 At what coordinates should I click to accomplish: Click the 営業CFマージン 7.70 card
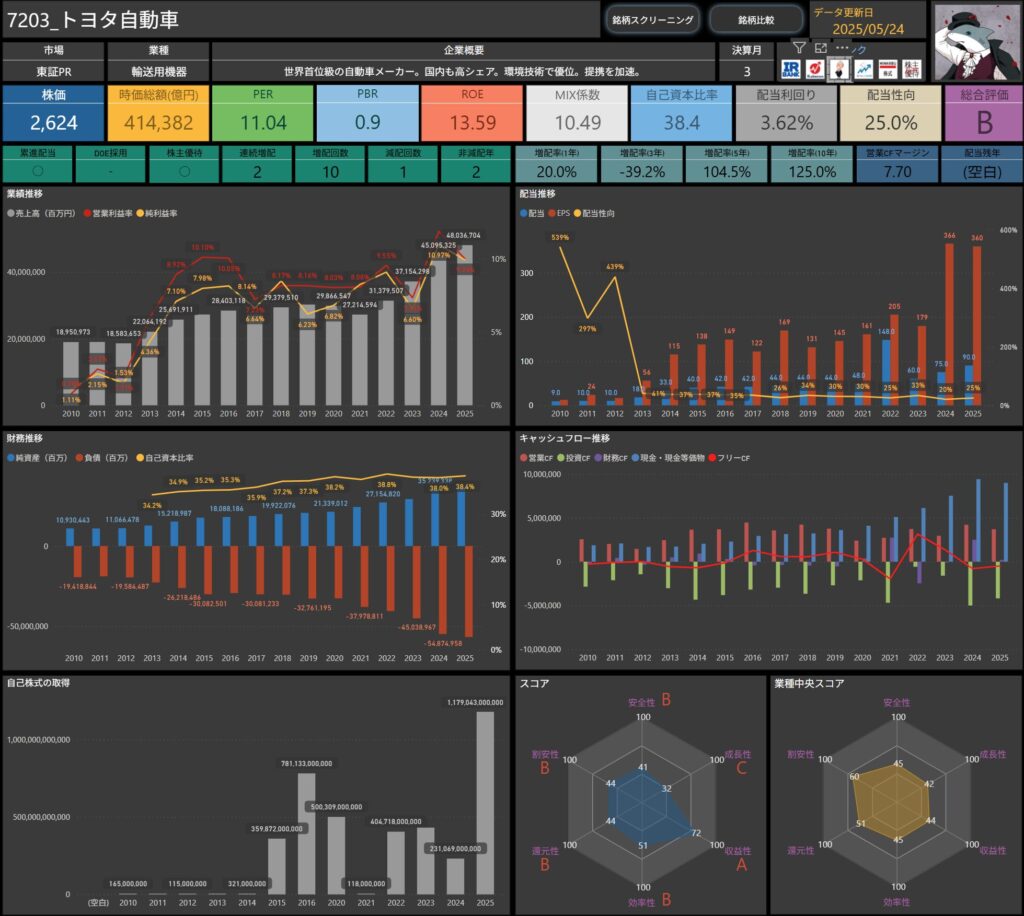coord(897,164)
